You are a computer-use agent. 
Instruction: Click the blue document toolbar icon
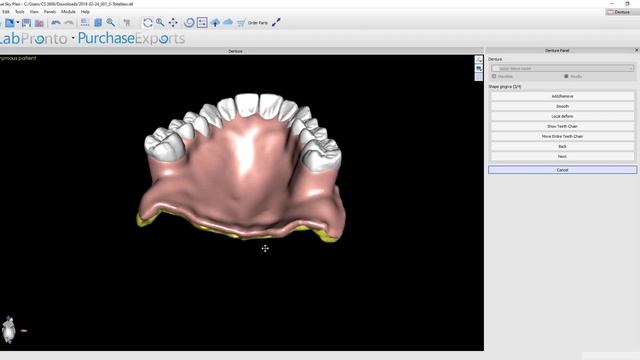point(98,23)
